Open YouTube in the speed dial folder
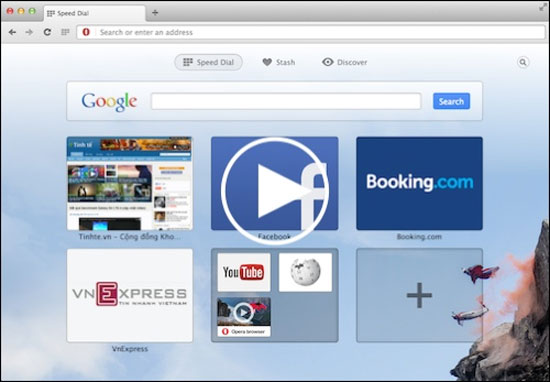The image size is (550, 382). tap(244, 272)
